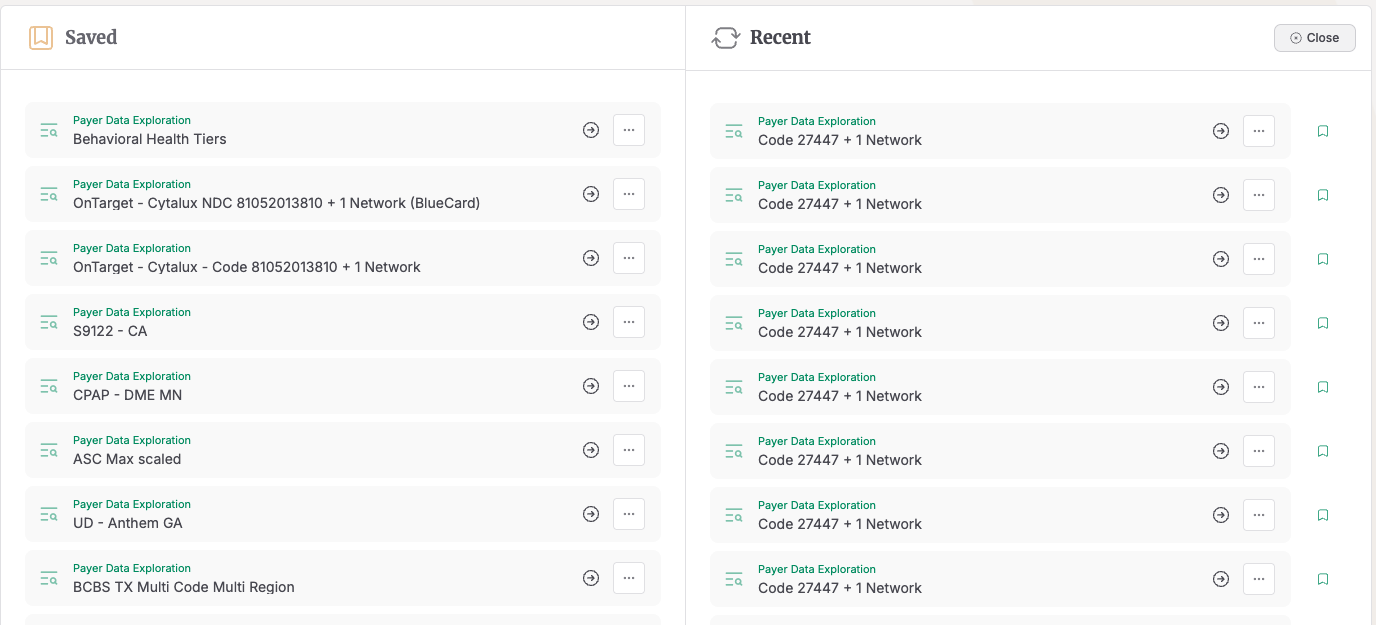
Task: Click query icon beside BCBS TX Multi Code
Action: pyautogui.click(x=49, y=578)
